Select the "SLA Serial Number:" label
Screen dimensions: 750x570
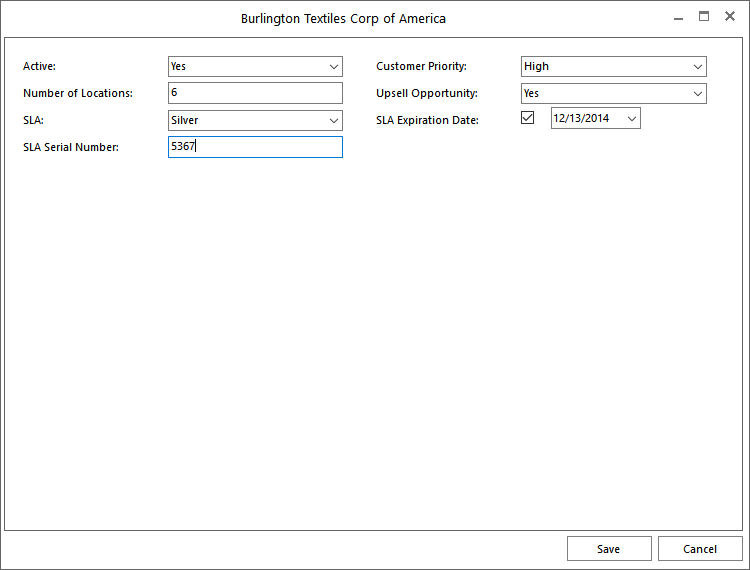[70, 148]
